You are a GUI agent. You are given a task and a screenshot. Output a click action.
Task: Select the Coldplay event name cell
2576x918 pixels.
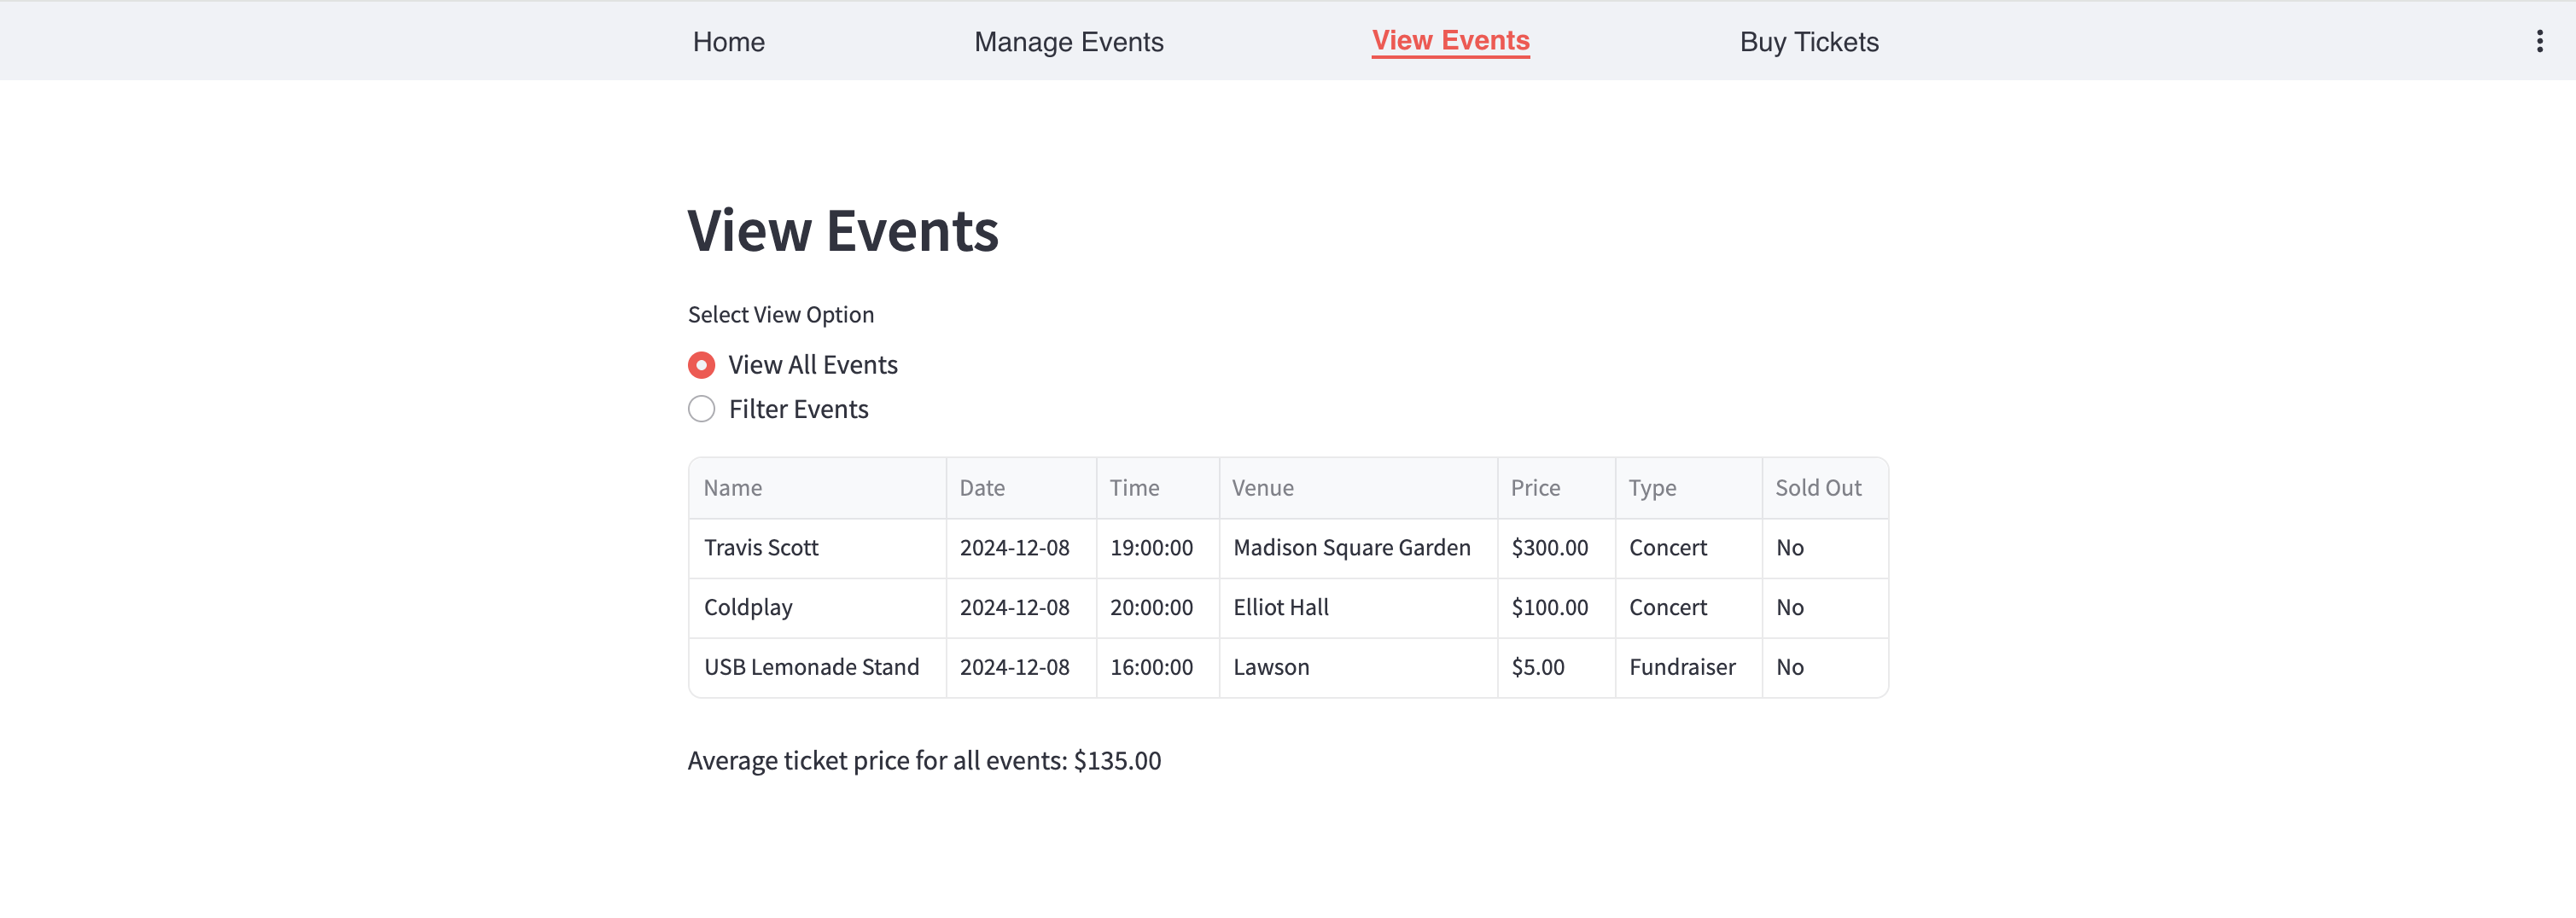(x=817, y=608)
